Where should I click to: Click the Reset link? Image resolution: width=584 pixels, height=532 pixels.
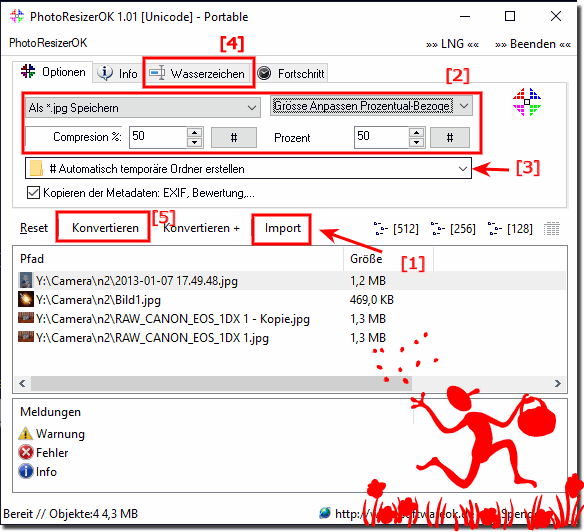(34, 228)
